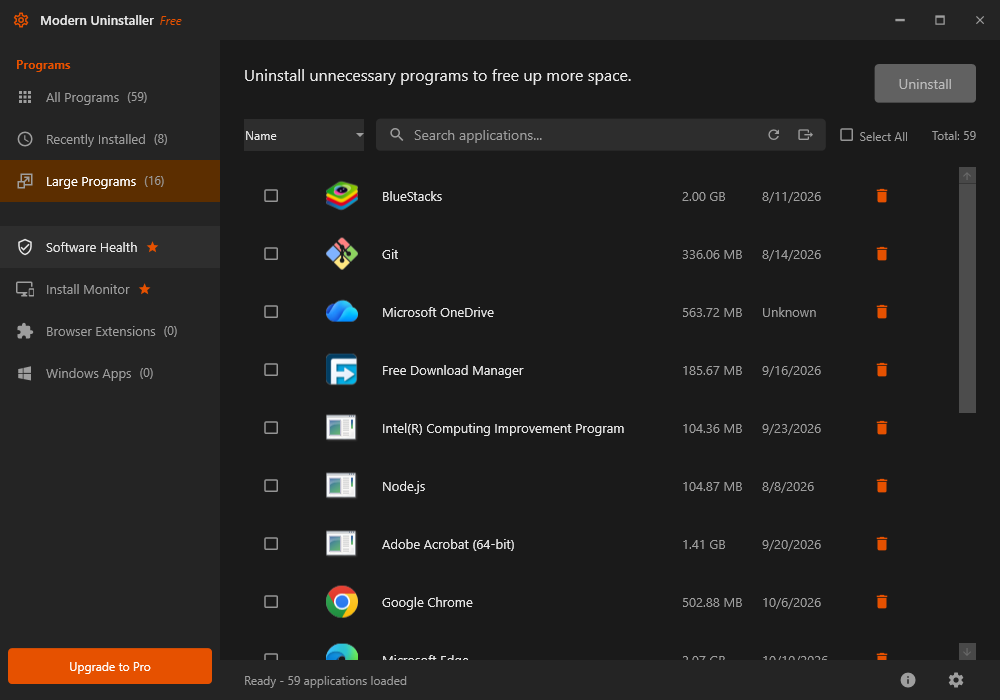The width and height of the screenshot is (1000, 700).
Task: Click the Total: 59 label
Action: [x=953, y=136]
